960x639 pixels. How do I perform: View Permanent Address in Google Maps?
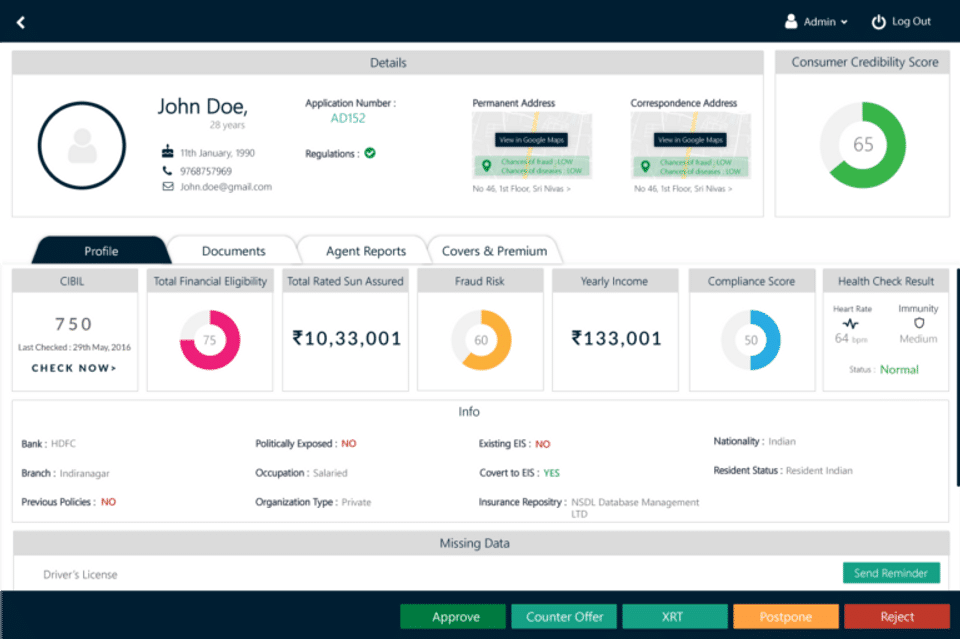[531, 140]
